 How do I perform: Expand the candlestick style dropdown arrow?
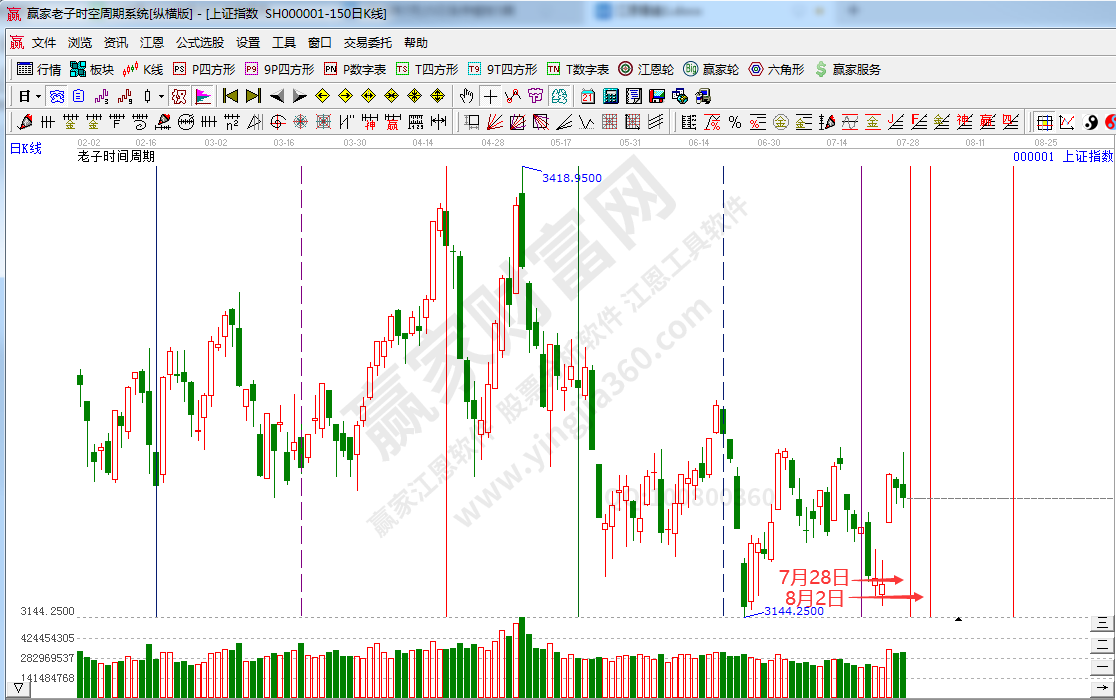[x=161, y=96]
